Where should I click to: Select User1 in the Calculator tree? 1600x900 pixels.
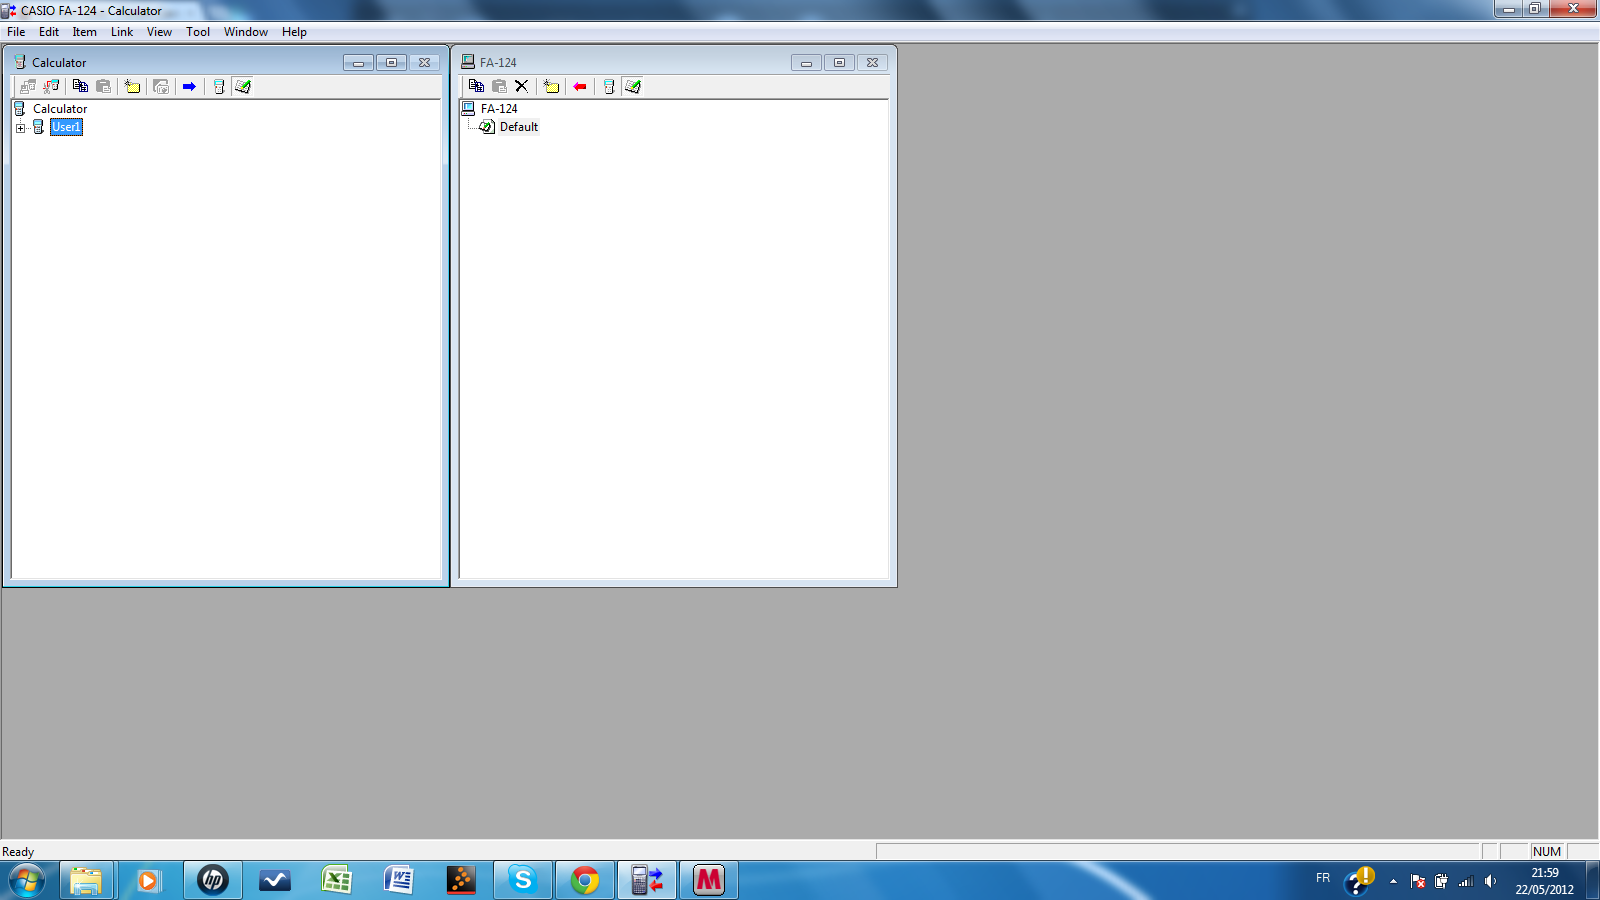point(66,127)
